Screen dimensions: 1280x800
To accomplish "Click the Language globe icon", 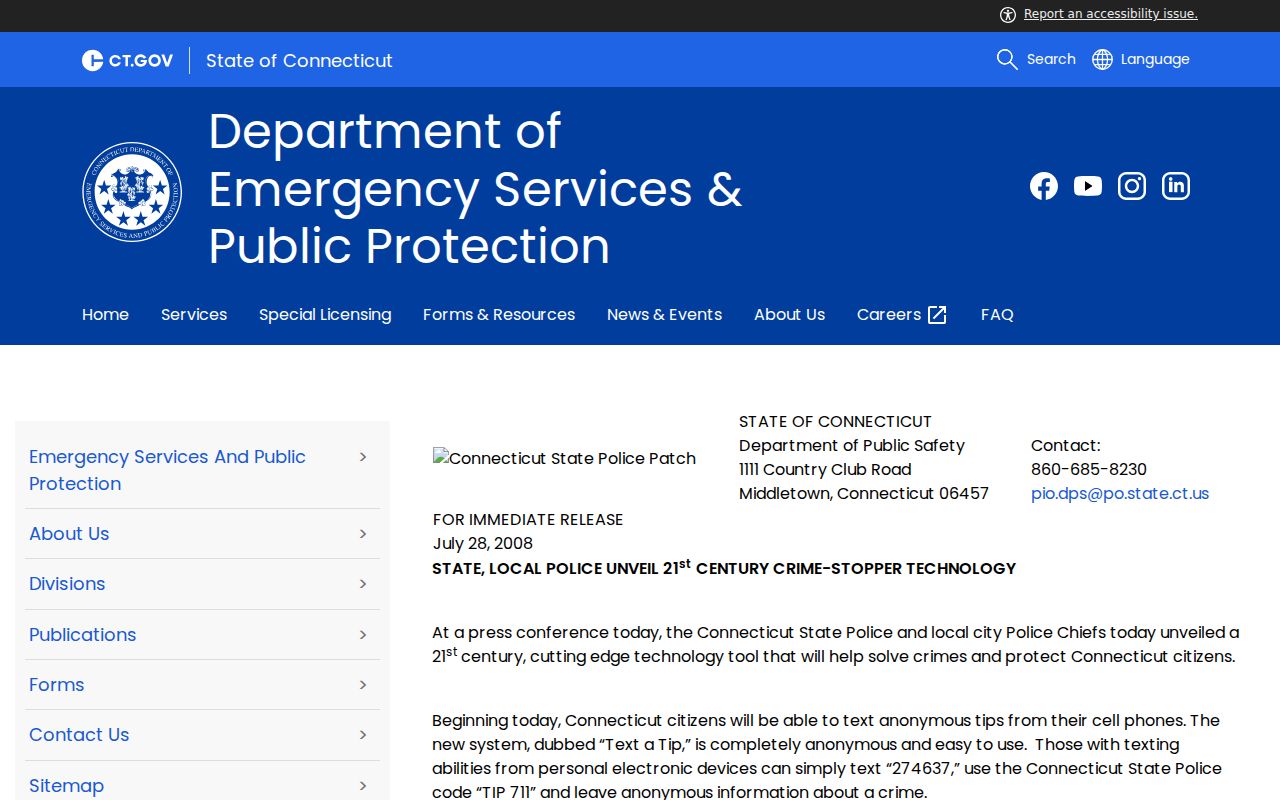I will click(x=1102, y=59).
